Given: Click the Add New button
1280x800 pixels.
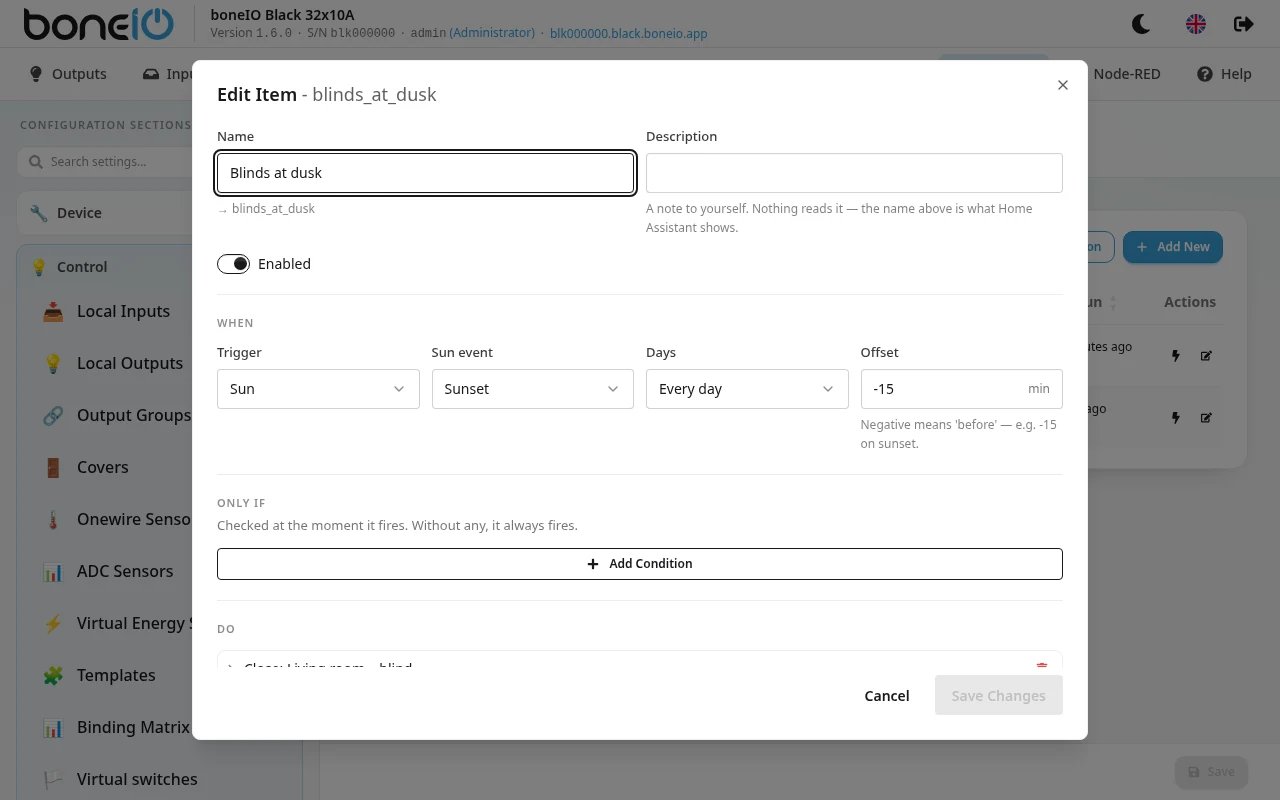Looking at the screenshot, I should coord(1173,247).
